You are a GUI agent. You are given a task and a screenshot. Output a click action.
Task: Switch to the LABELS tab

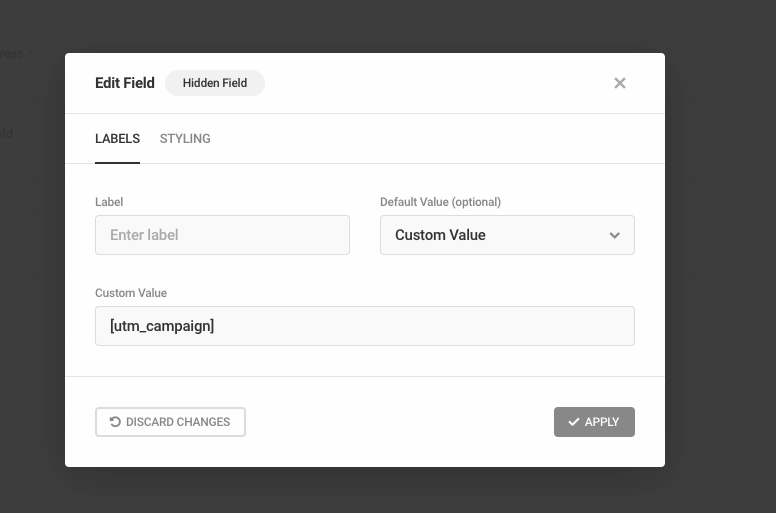click(117, 139)
